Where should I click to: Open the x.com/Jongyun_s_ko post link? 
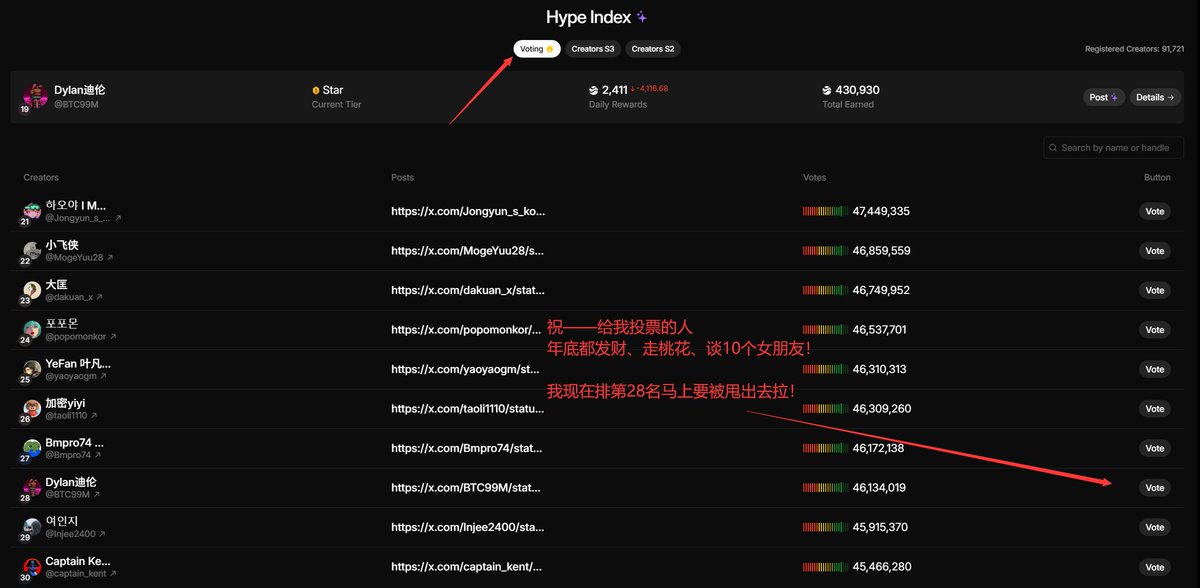point(468,211)
